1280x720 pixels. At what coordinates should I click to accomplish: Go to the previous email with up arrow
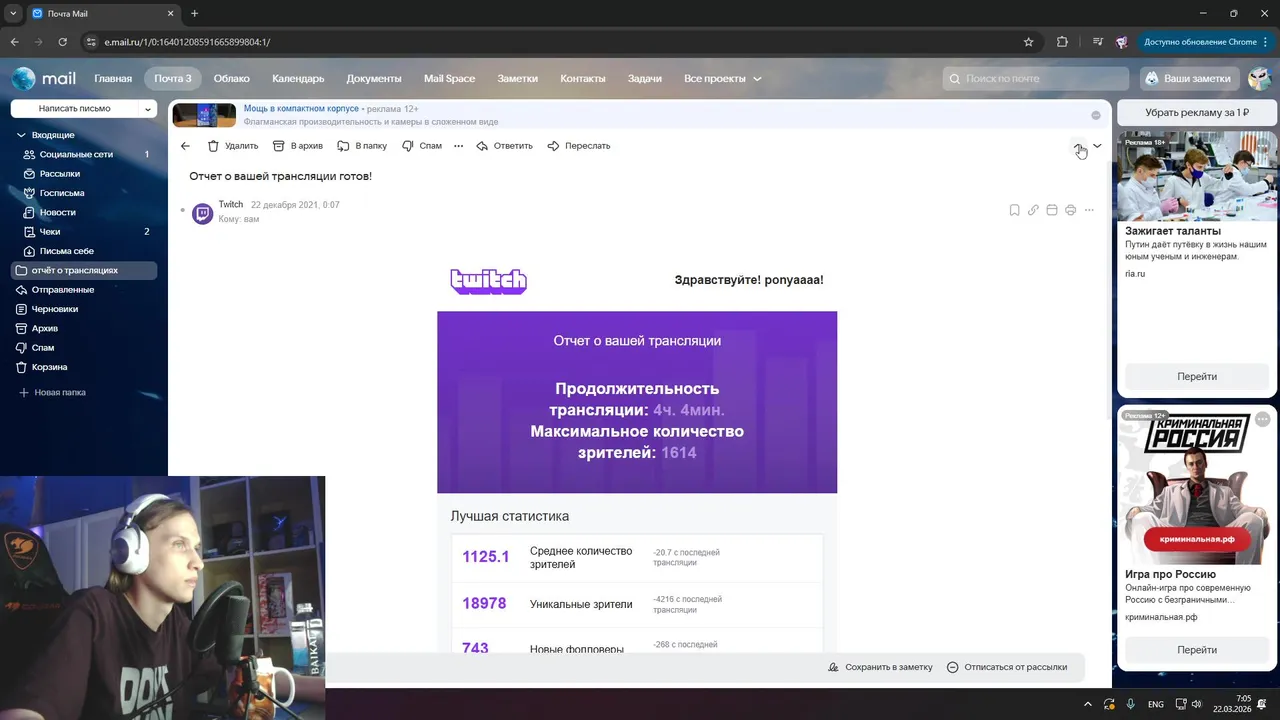coord(1079,146)
